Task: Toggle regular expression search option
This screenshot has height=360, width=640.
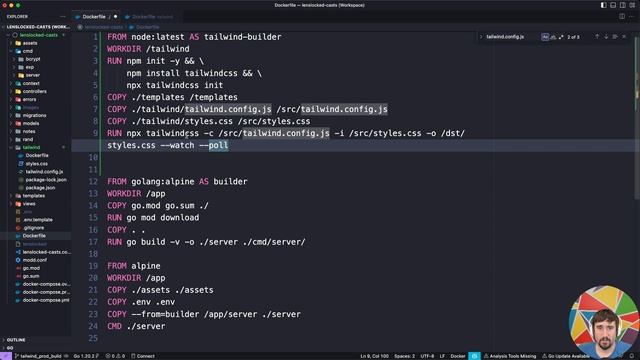Action: click(561, 37)
